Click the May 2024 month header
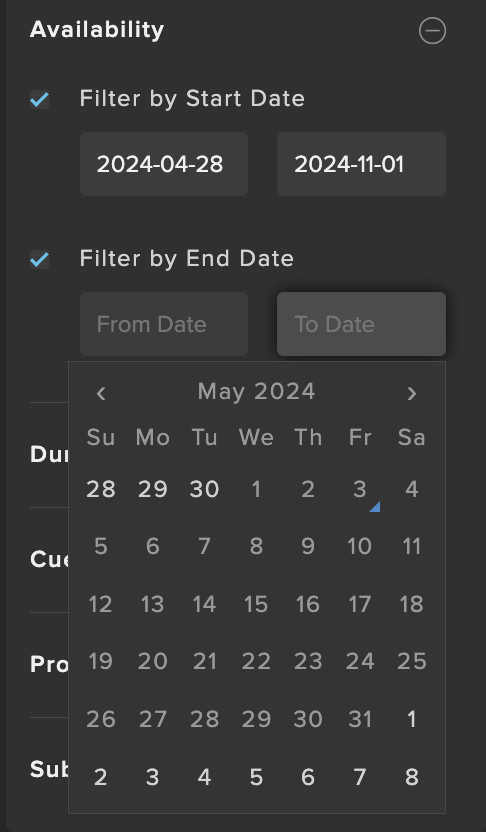486x832 pixels. [x=256, y=392]
